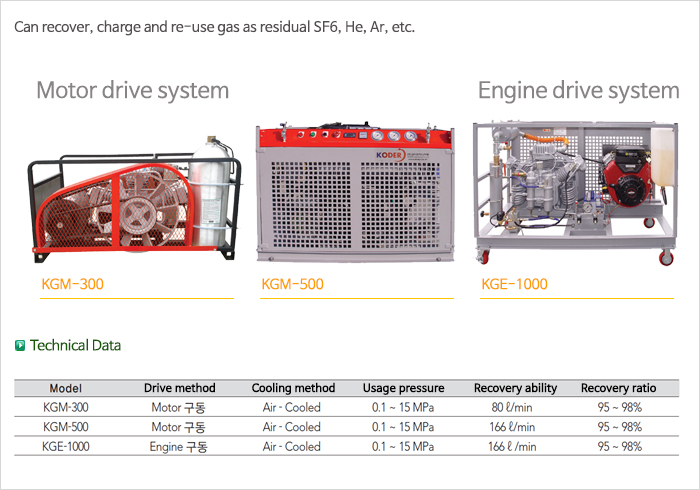Click 95 ~ 98% in the KGE-1000 row
The image size is (700, 490).
click(x=620, y=447)
